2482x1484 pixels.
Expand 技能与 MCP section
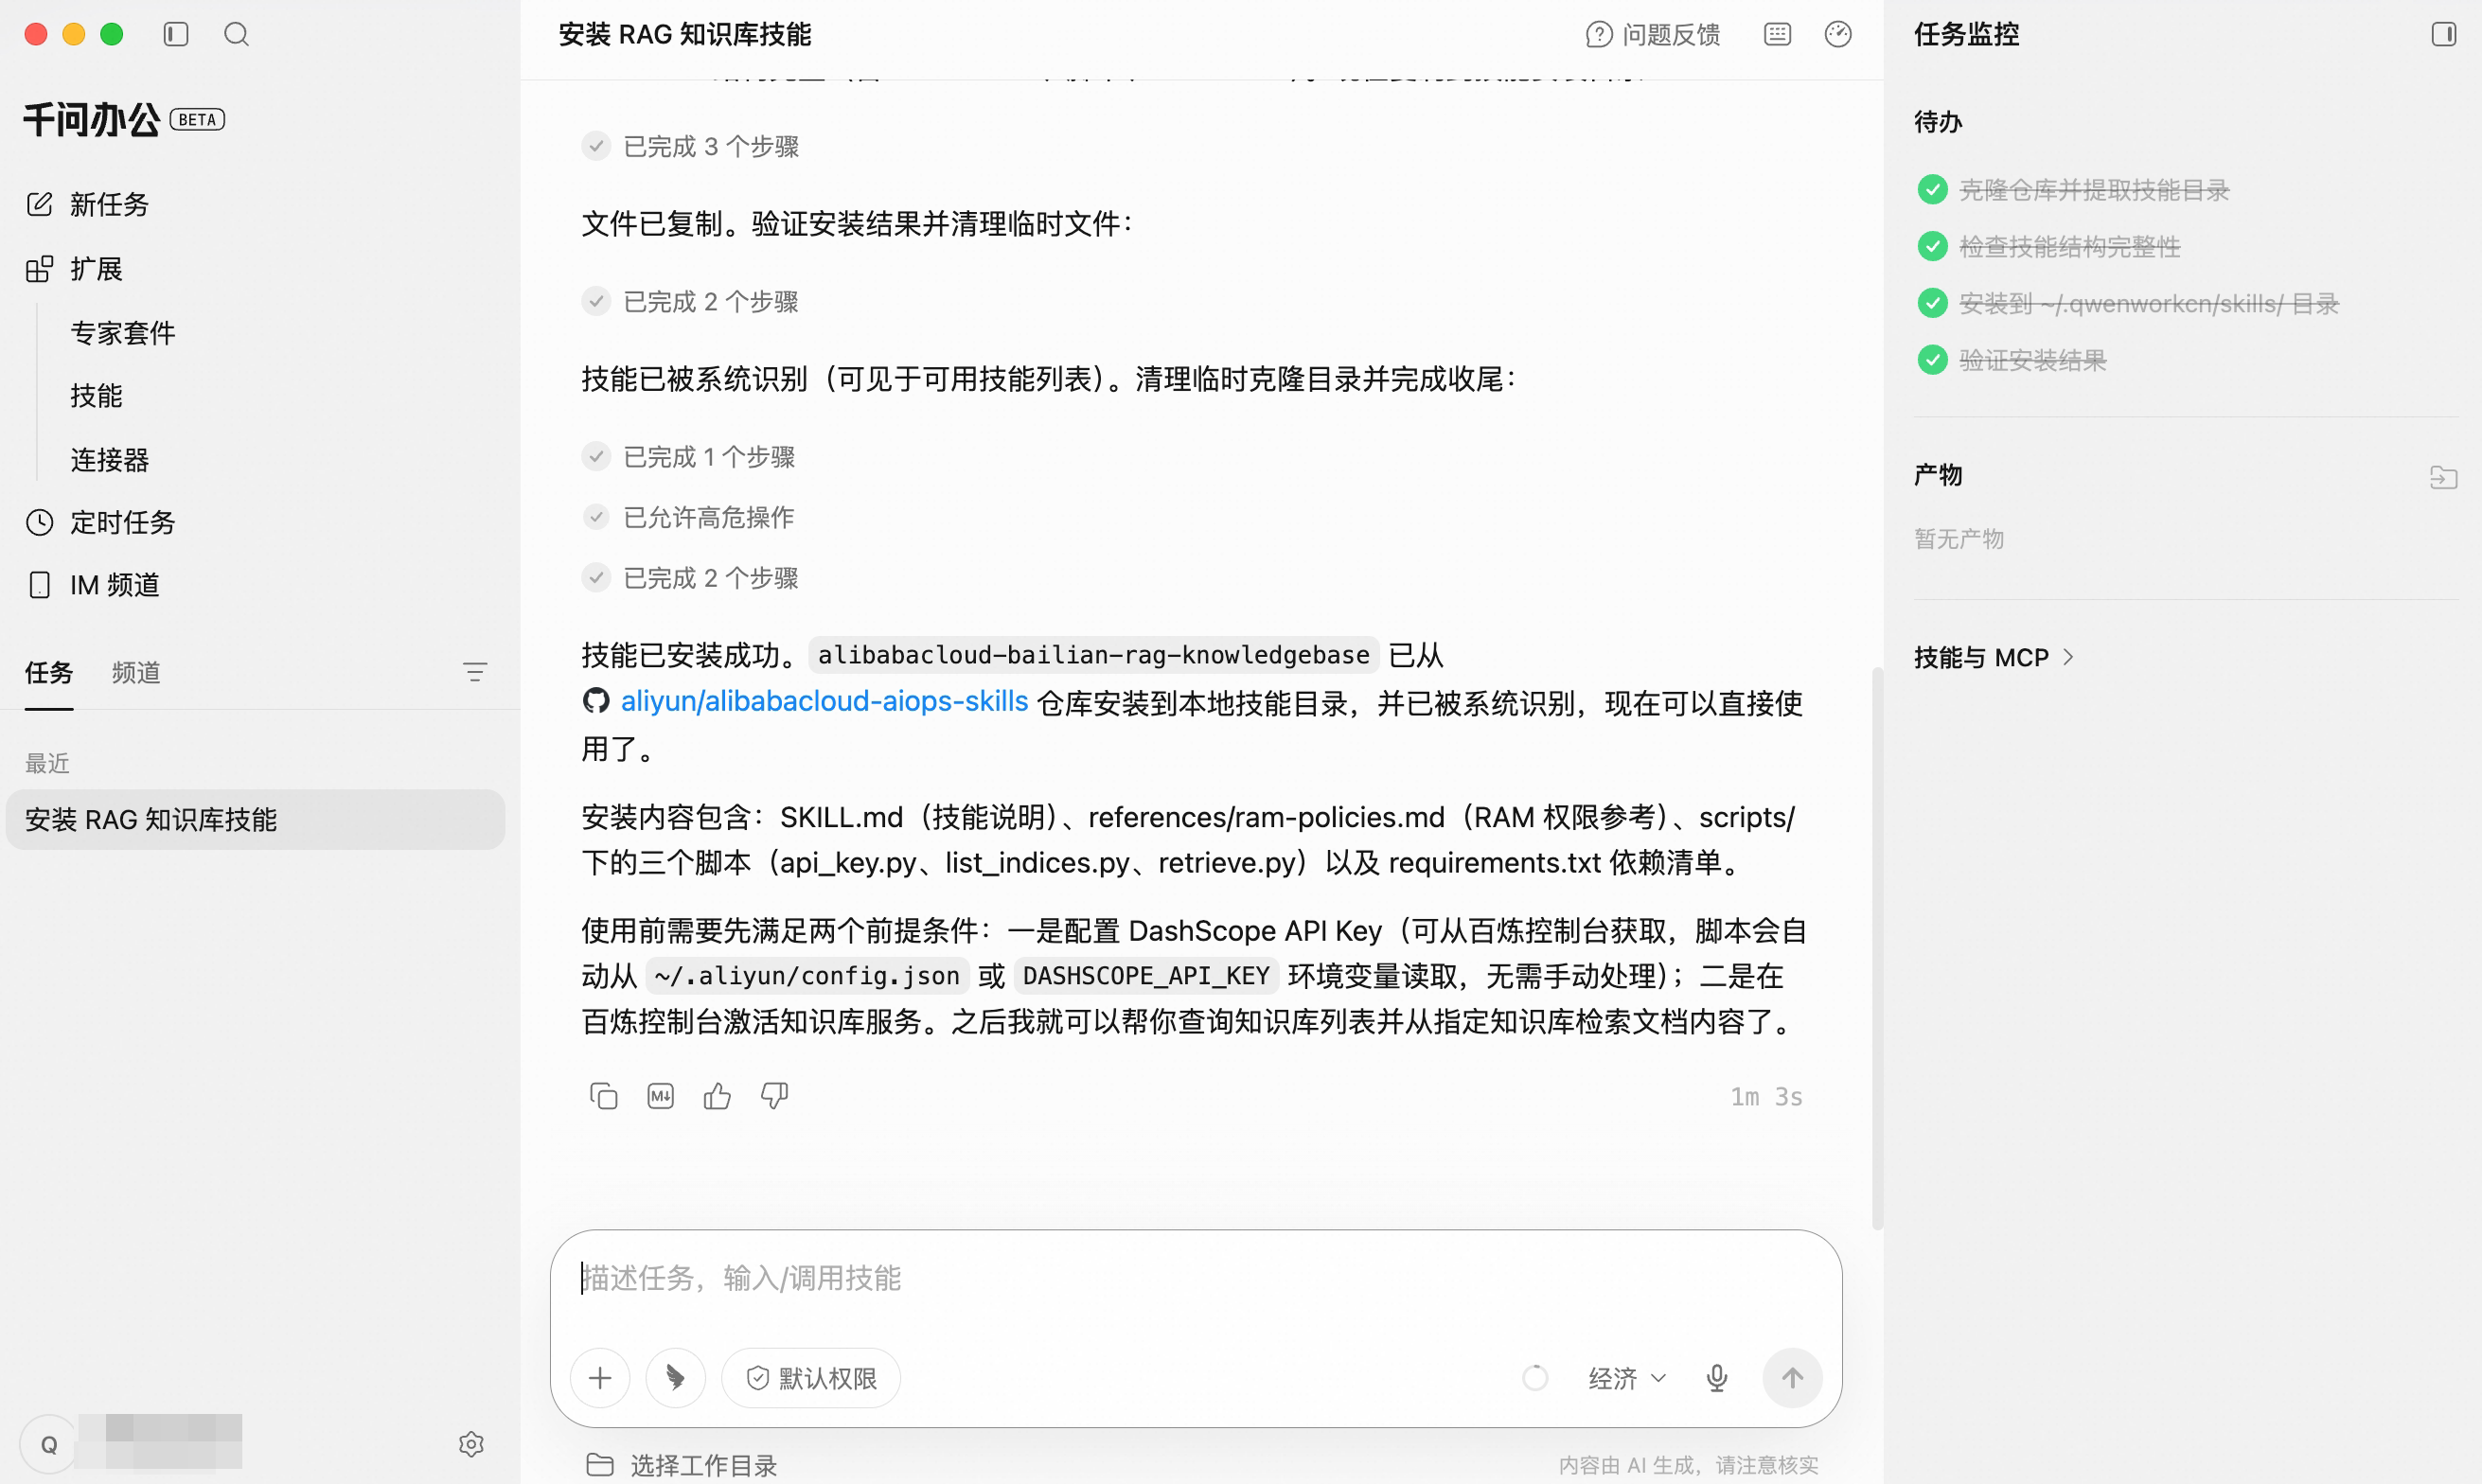pos(1994,657)
